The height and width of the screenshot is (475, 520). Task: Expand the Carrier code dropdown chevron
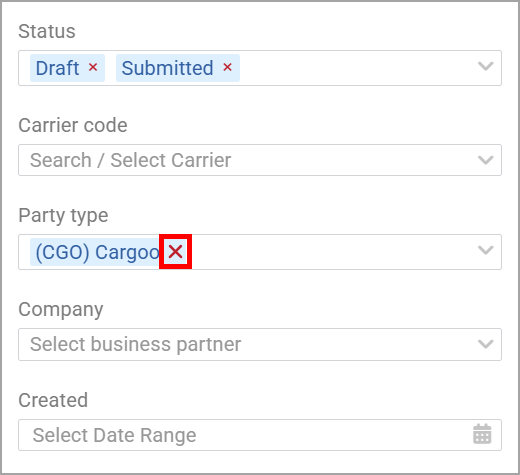click(x=485, y=160)
